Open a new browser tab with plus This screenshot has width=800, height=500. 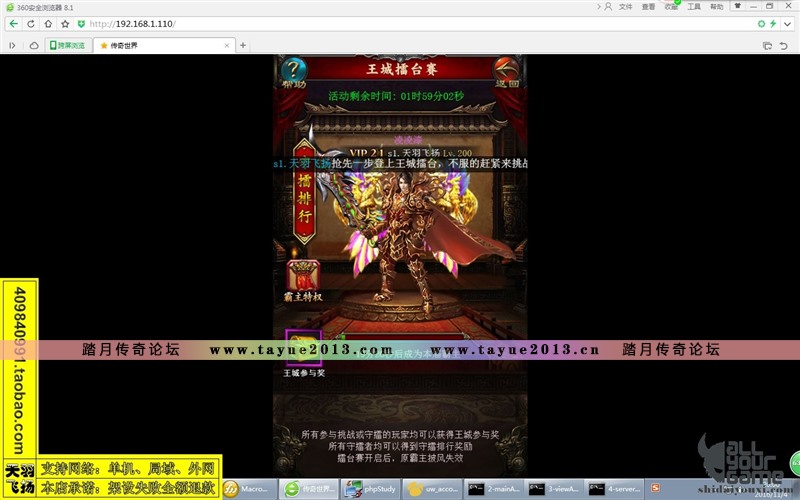(243, 45)
